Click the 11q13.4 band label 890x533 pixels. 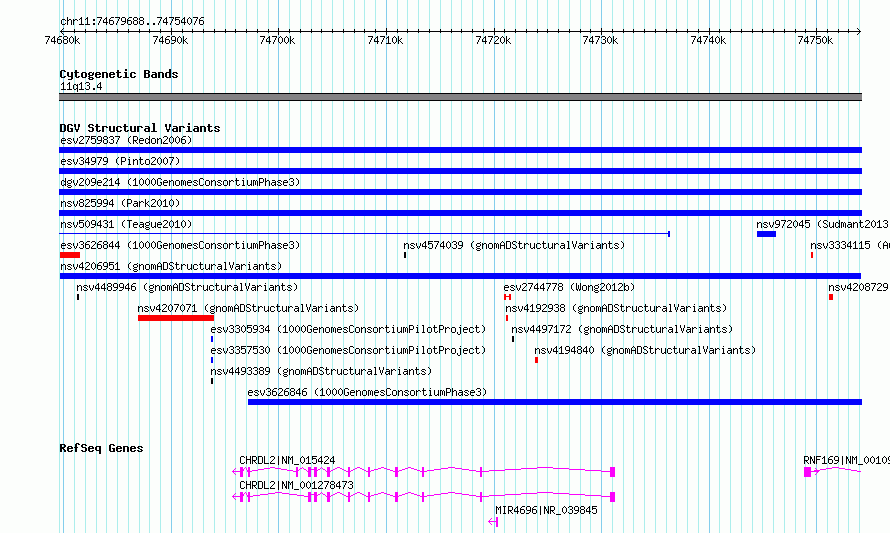81,86
